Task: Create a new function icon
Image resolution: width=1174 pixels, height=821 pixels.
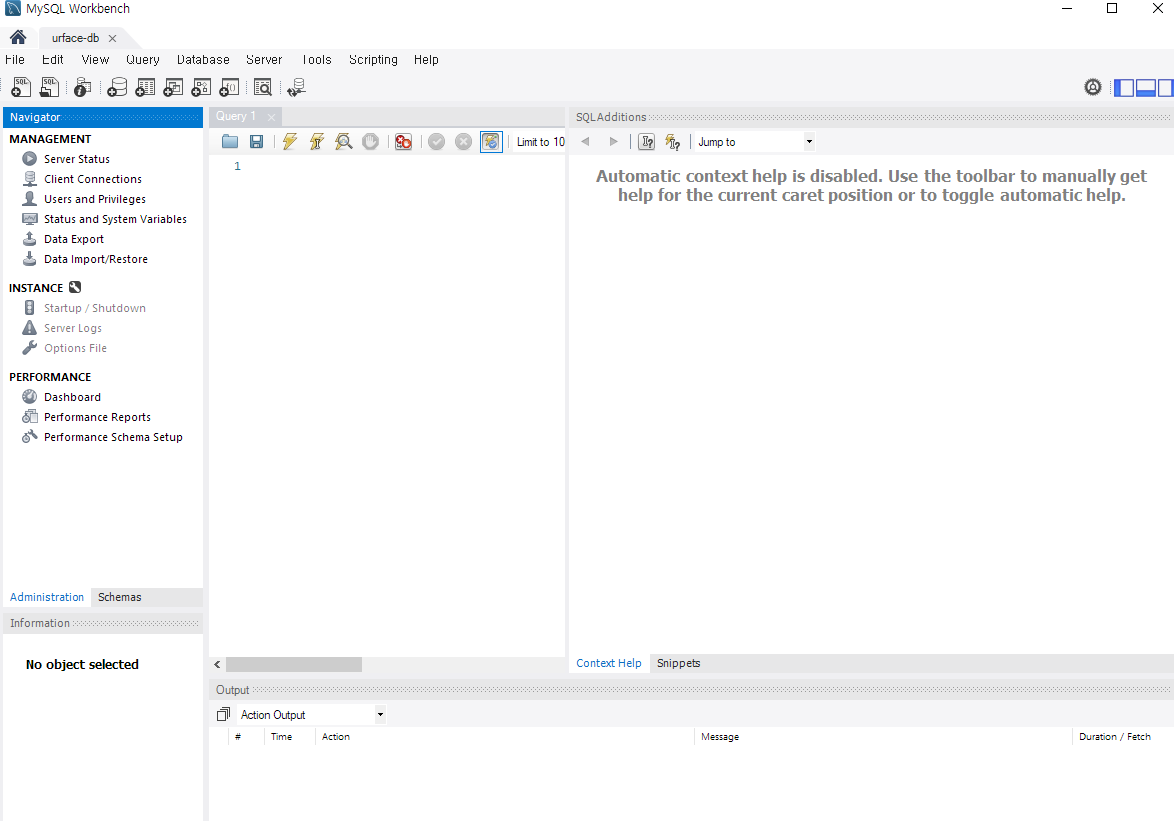Action: [228, 88]
